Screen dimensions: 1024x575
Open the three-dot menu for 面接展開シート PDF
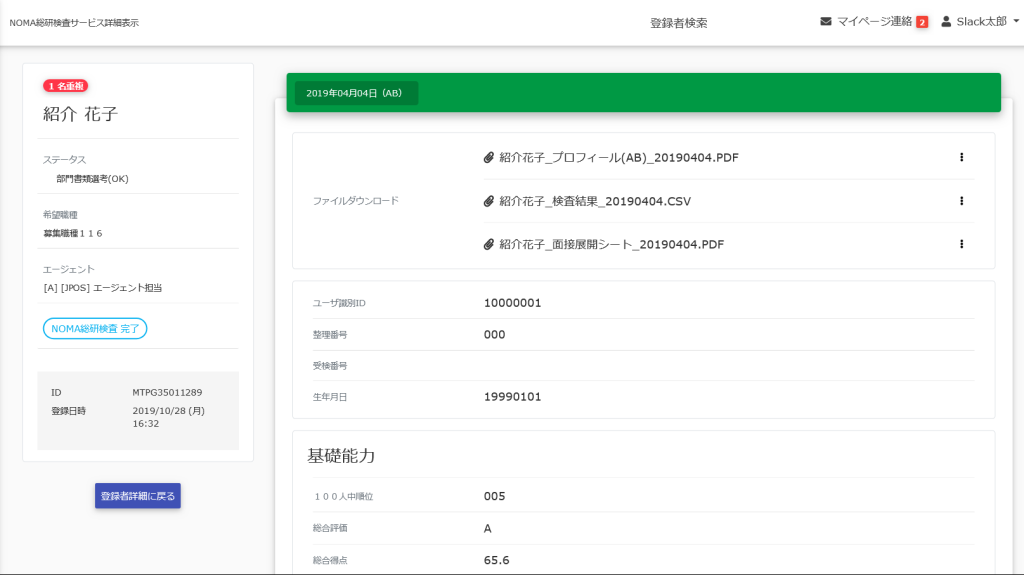961,244
